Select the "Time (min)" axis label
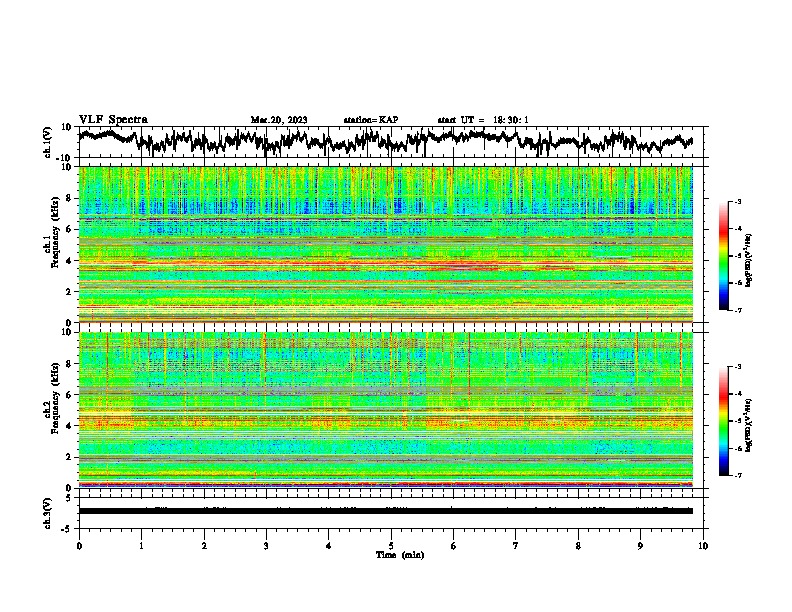This screenshot has height=612, width=792. (x=400, y=555)
